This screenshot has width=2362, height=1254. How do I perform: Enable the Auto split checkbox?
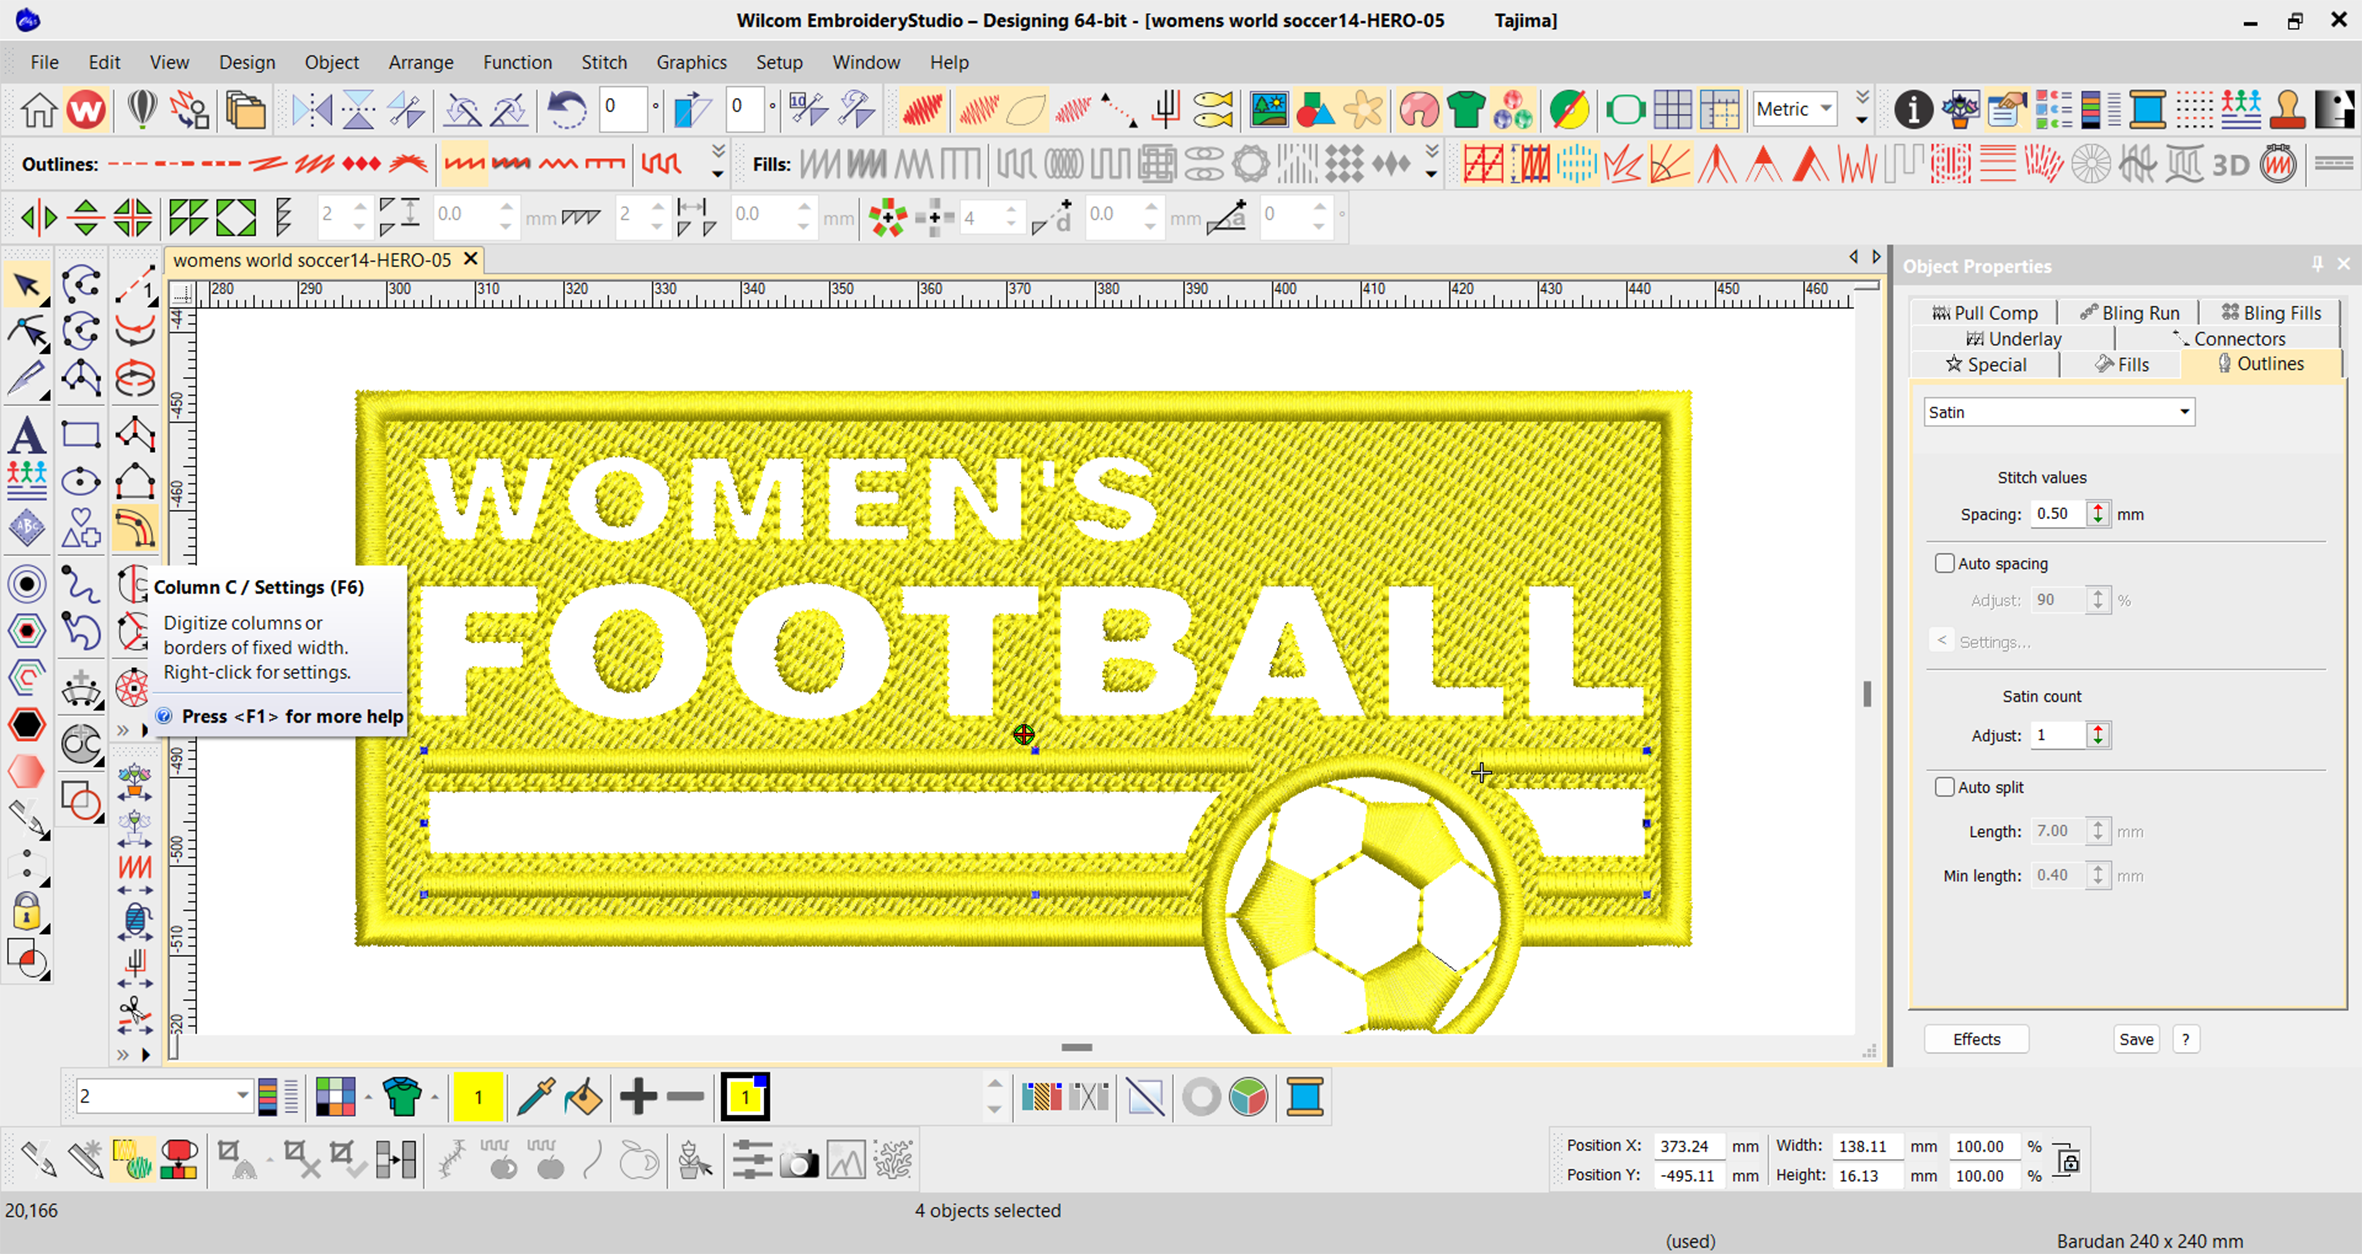[x=1944, y=787]
